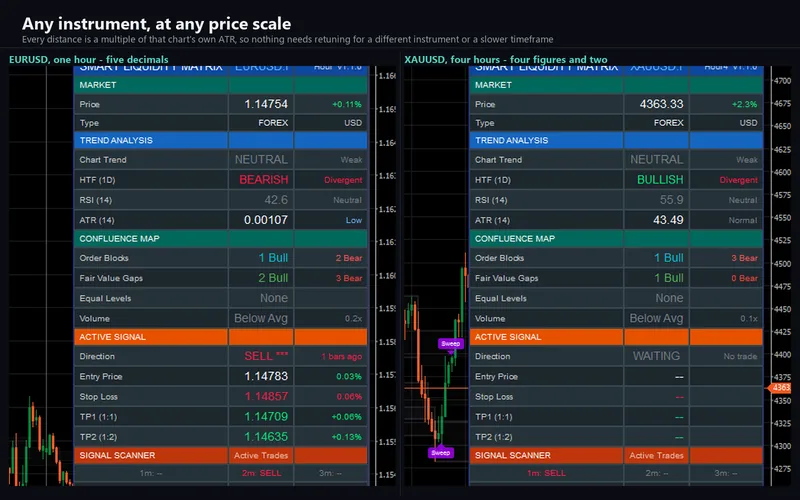Viewport: 800px width, 500px height.
Task: Click 'Active Trades' in the EURUSD signal scanner
Action: pos(261,456)
